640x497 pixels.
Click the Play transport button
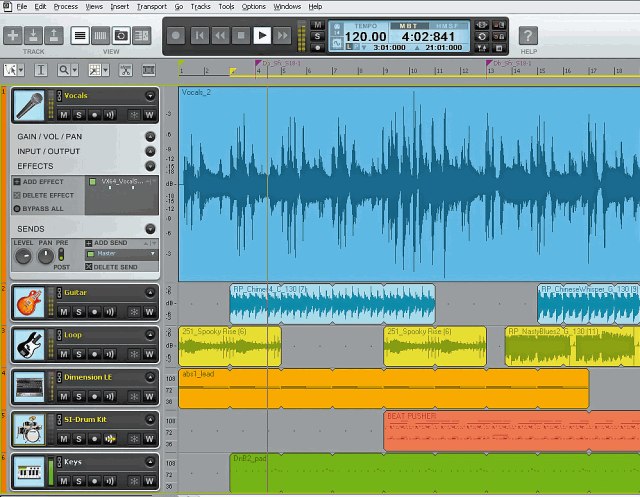[x=262, y=36]
